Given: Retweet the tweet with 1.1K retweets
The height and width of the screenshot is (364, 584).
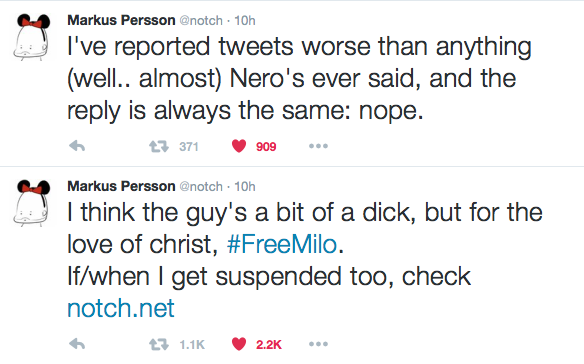Looking at the screenshot, I should click(159, 344).
